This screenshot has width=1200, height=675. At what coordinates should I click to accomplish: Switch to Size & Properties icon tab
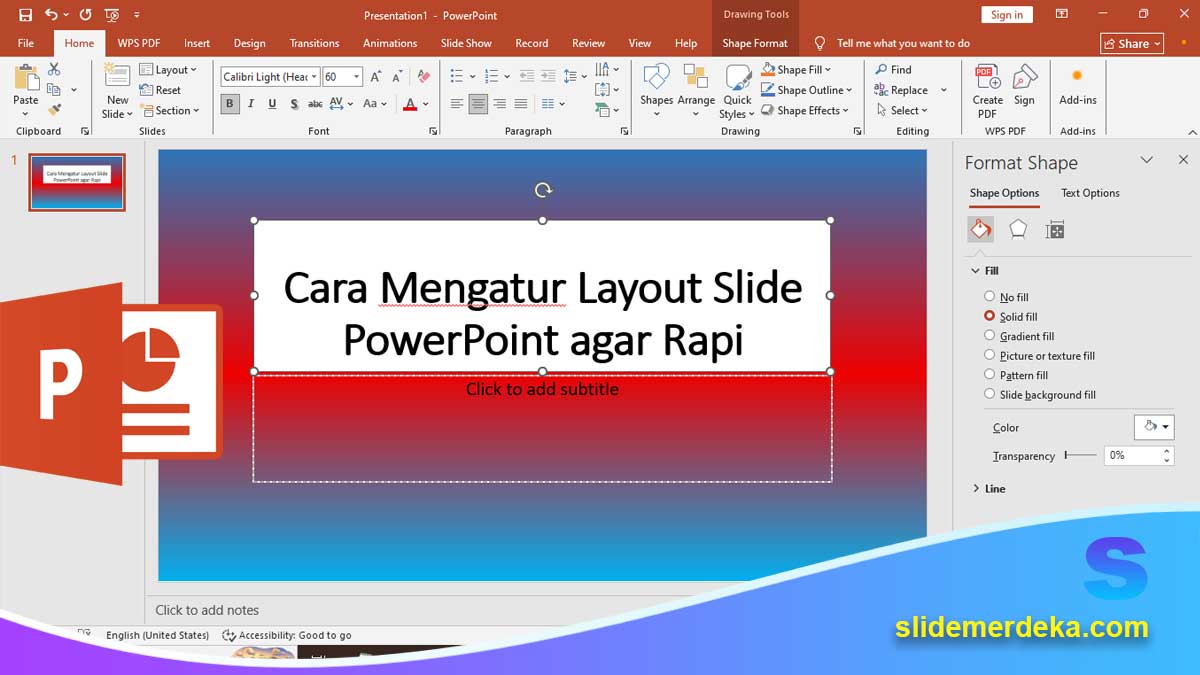(1055, 230)
